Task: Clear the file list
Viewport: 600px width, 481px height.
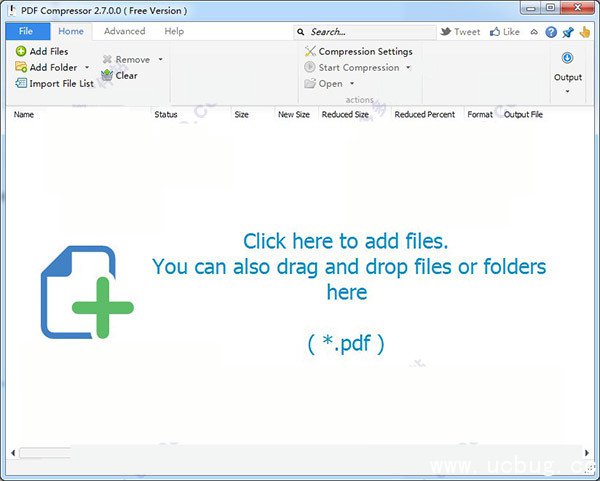Action: point(120,75)
